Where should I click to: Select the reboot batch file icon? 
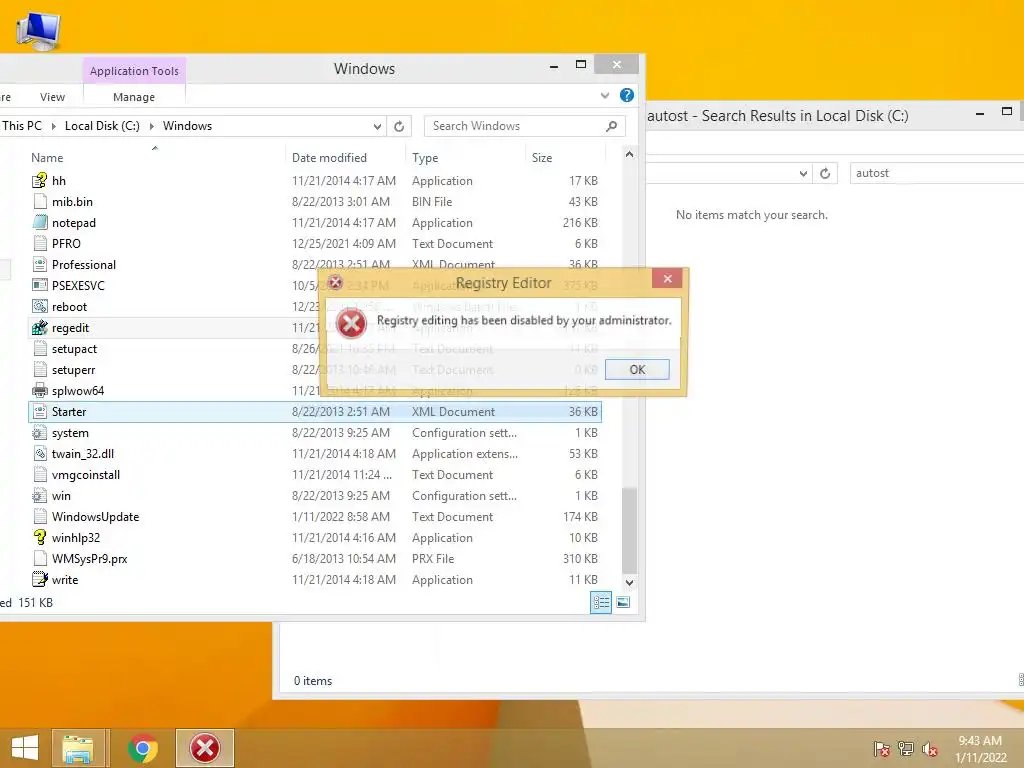(x=40, y=306)
